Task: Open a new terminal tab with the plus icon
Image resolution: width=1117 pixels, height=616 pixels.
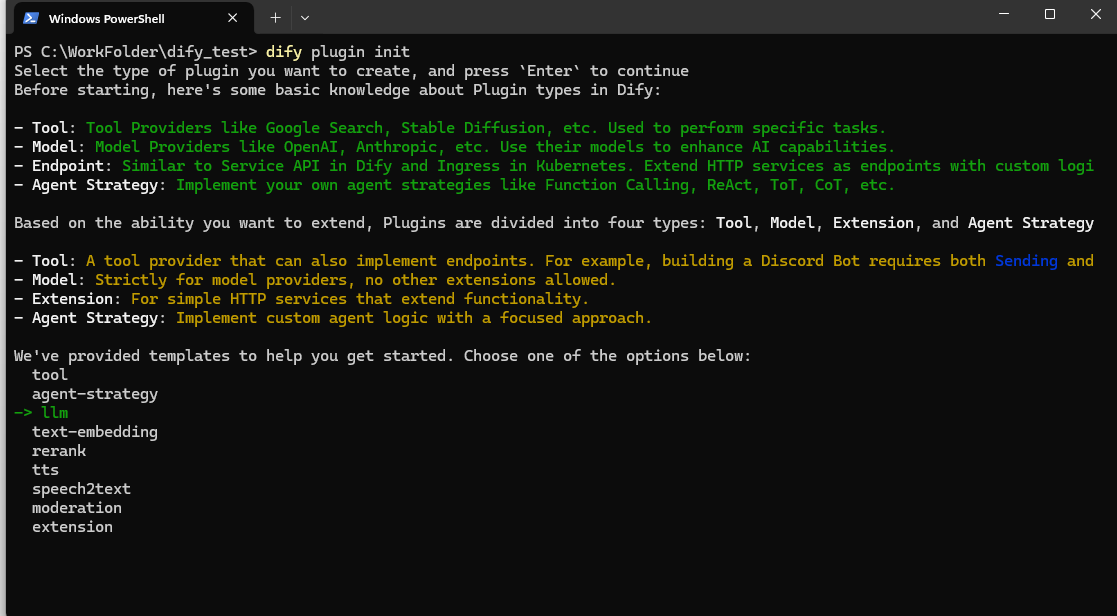Action: [x=274, y=17]
